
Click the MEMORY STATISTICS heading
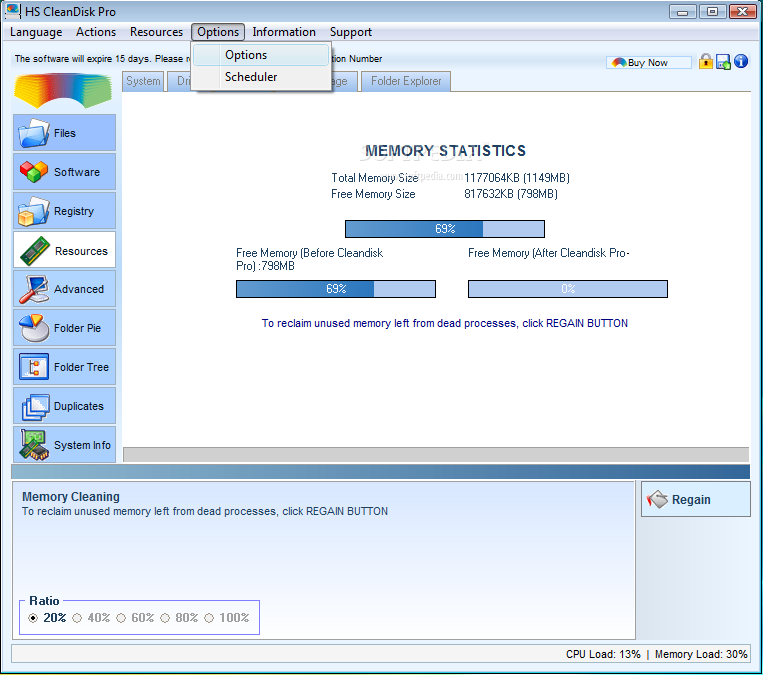(445, 151)
